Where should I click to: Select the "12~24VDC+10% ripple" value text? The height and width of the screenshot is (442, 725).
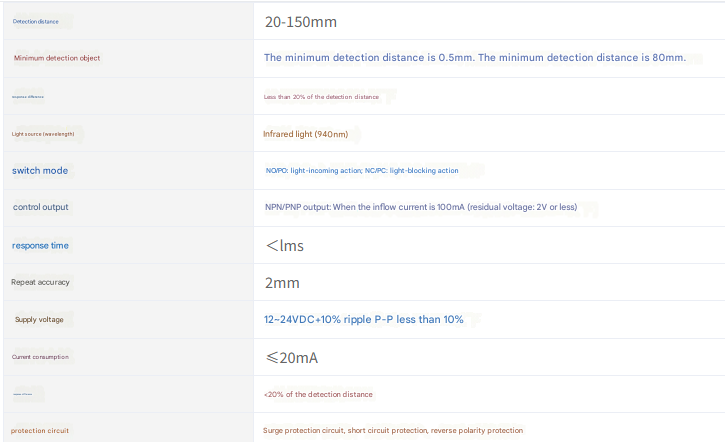[364, 320]
